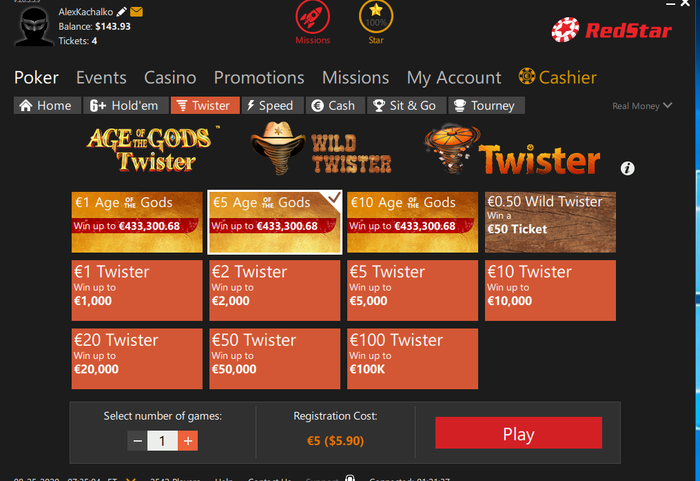Switch to the Sit & Go tab
The height and width of the screenshot is (481, 700).
click(406, 105)
